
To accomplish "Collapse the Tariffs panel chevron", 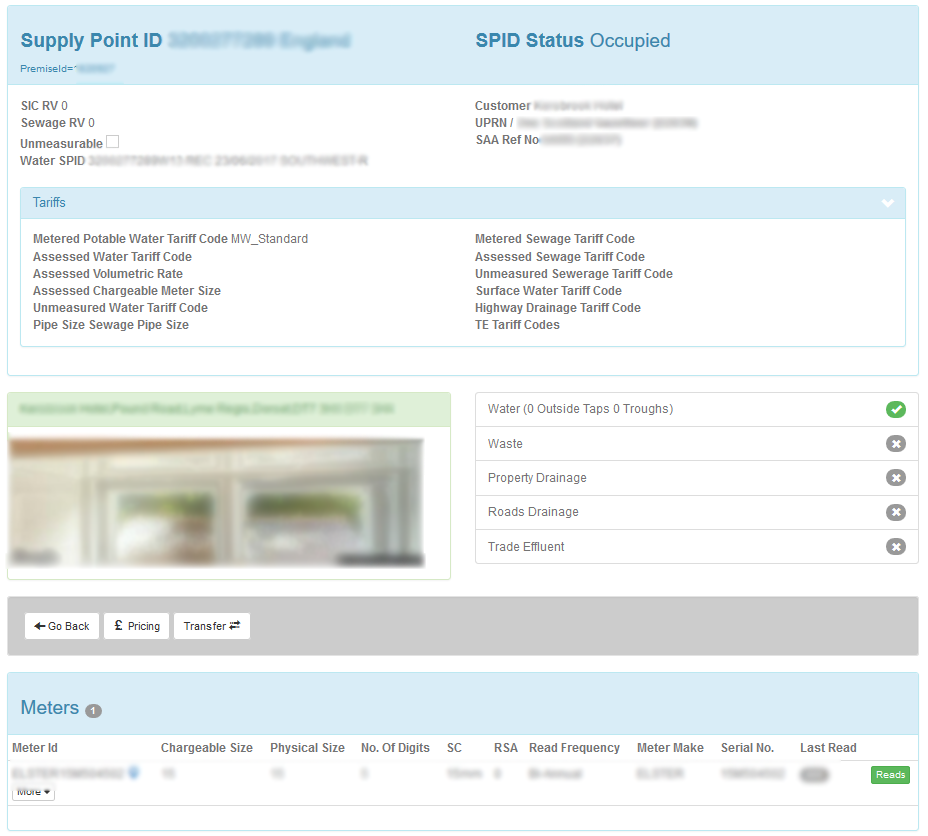I will point(887,203).
